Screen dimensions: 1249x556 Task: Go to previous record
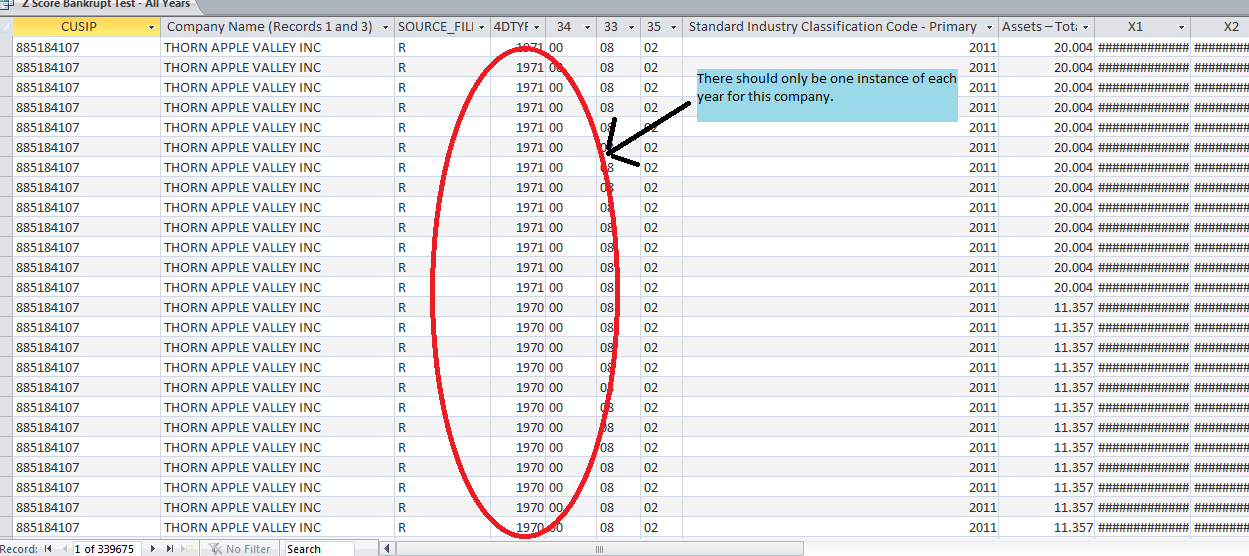[x=64, y=549]
